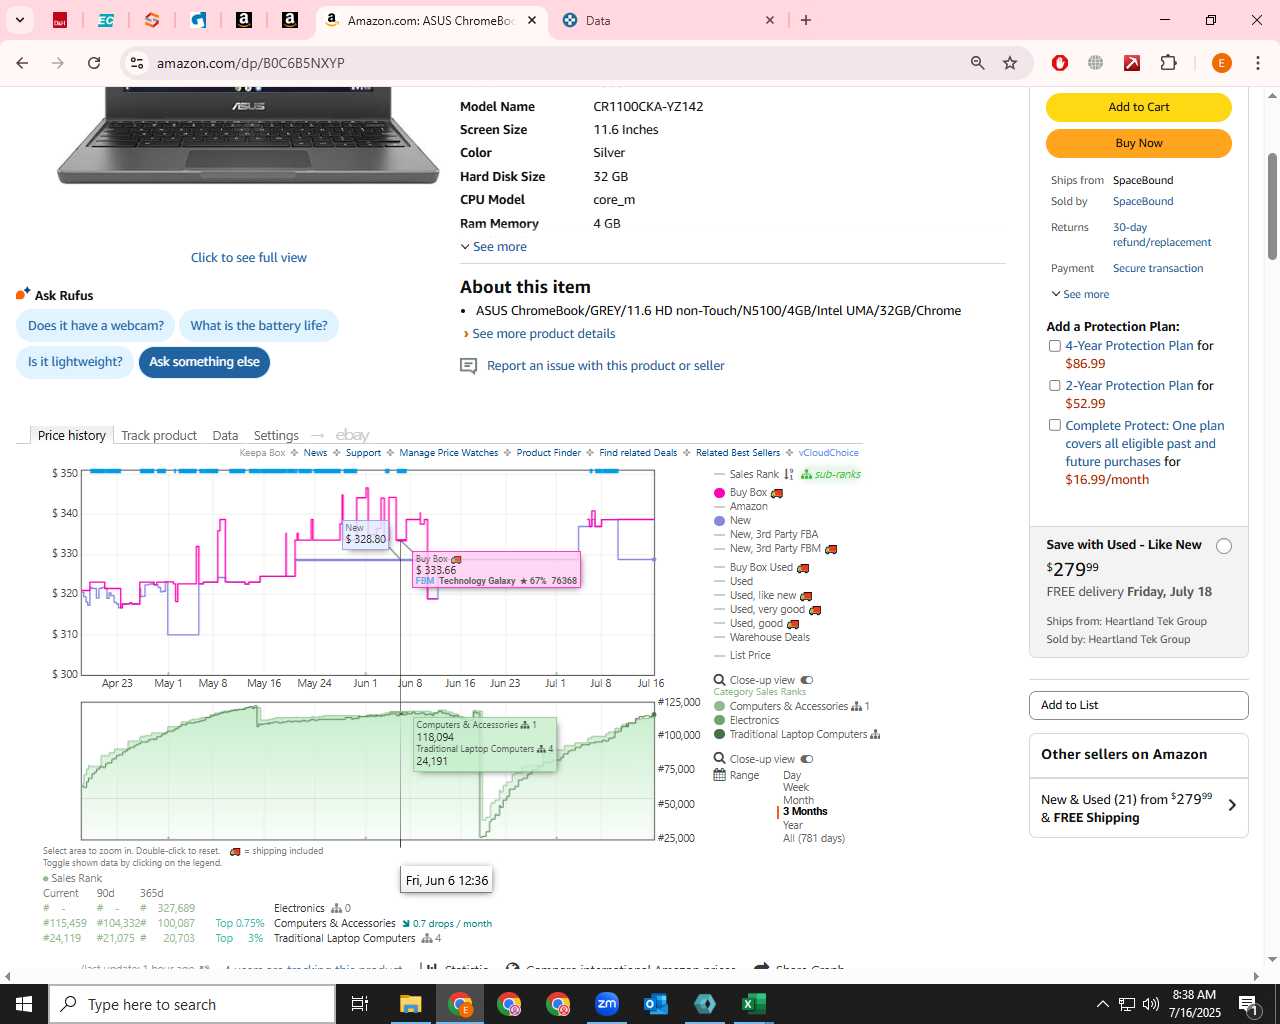Open New & Used offers arrow
Image resolution: width=1280 pixels, height=1024 pixels.
click(1232, 805)
